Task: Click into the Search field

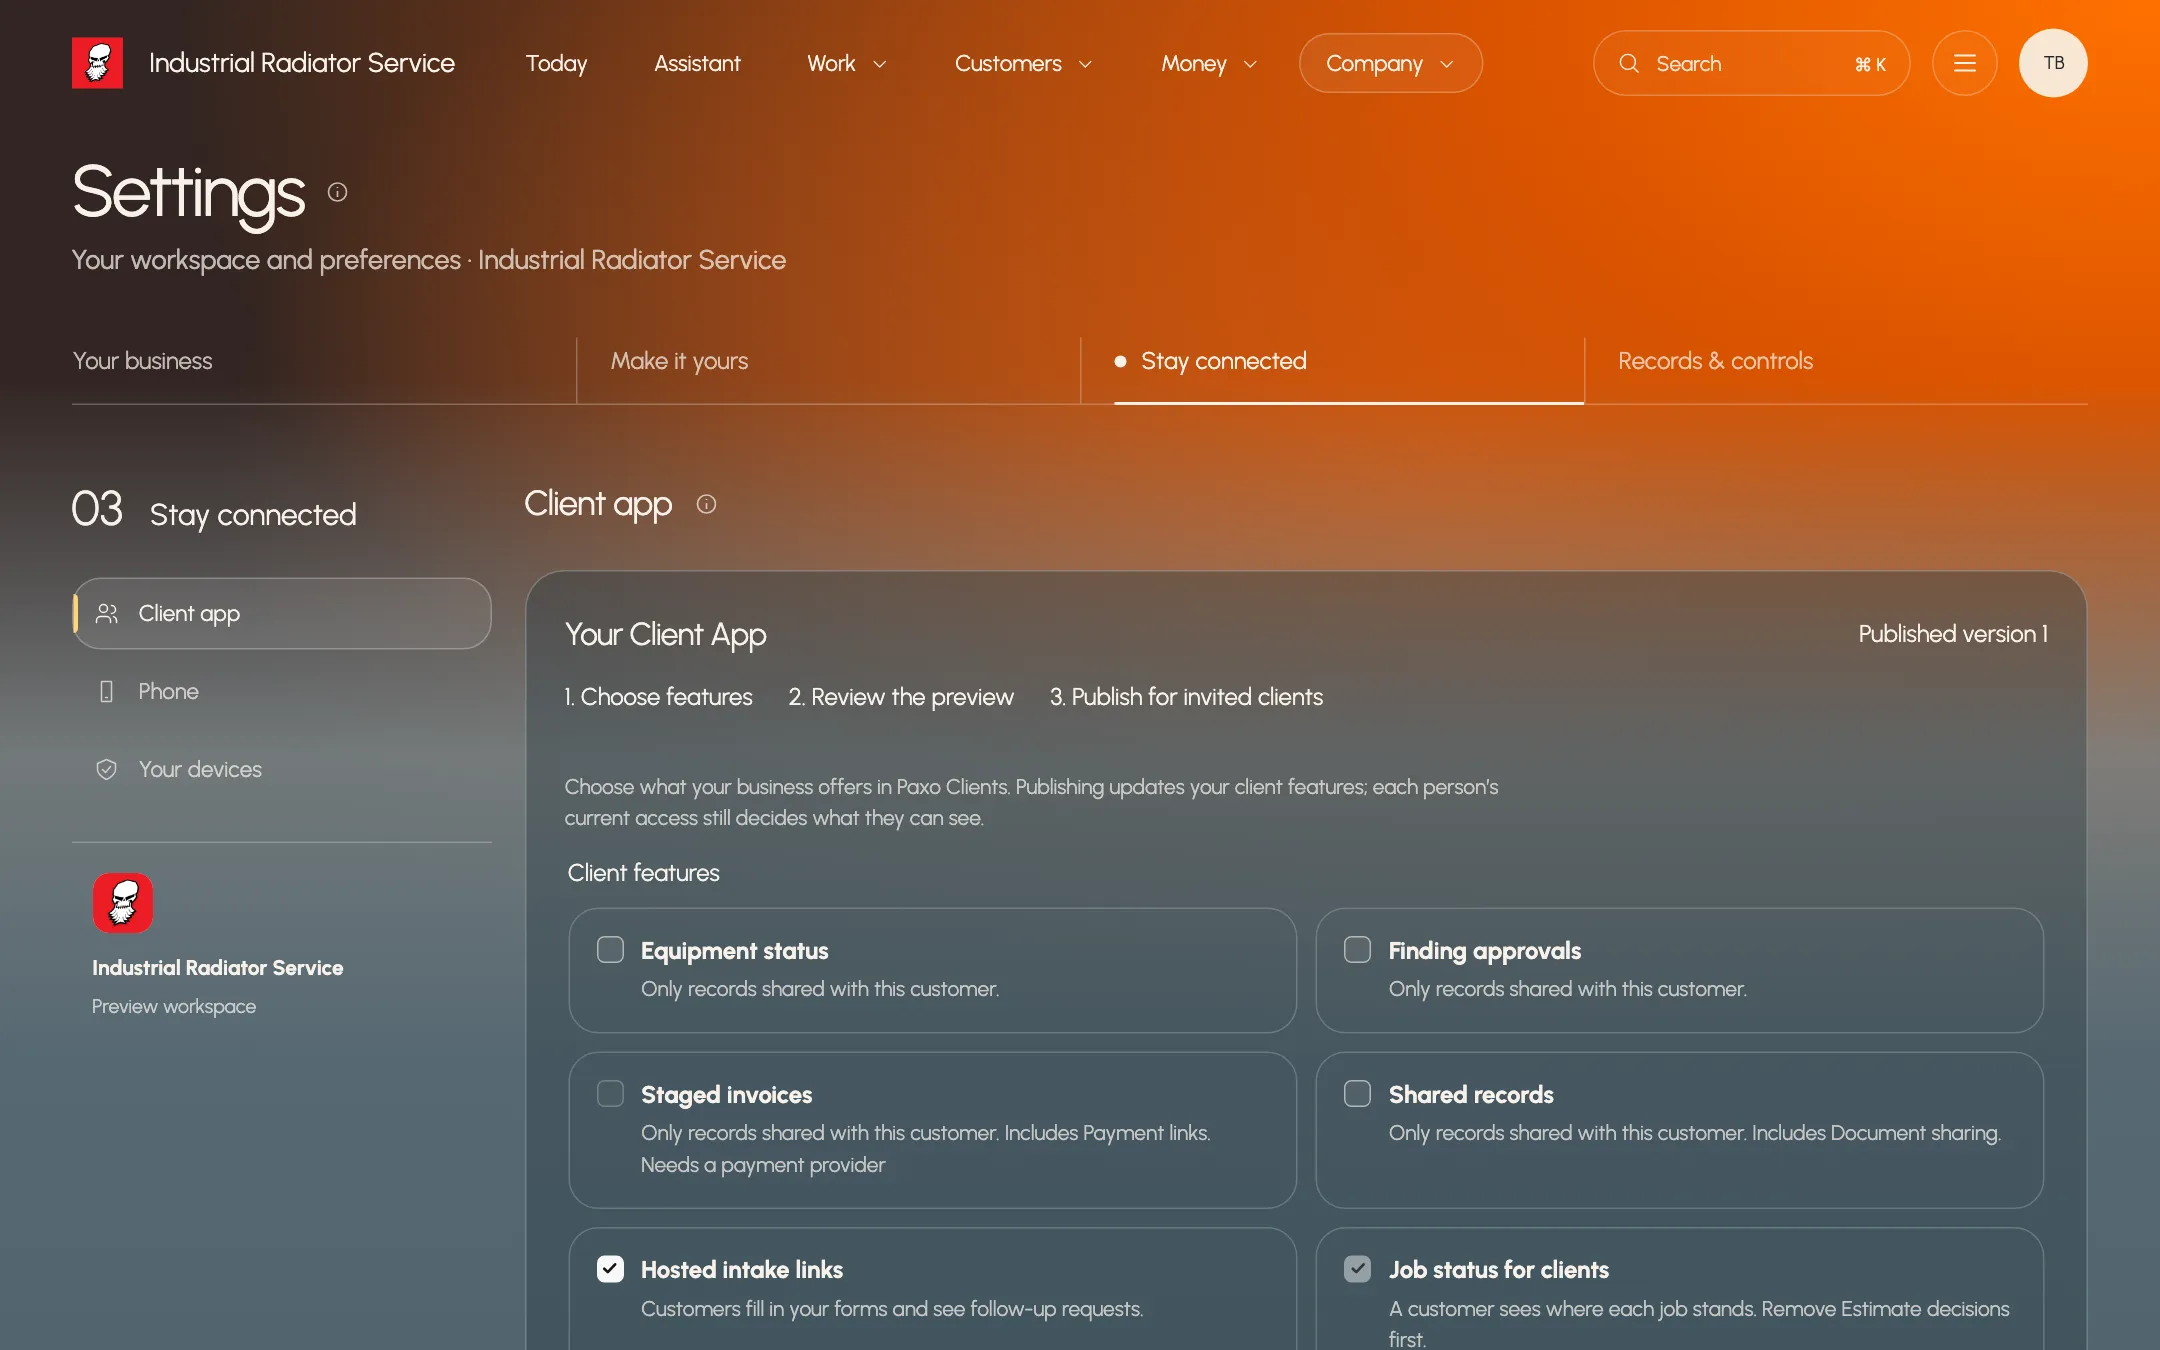Action: 1751,63
